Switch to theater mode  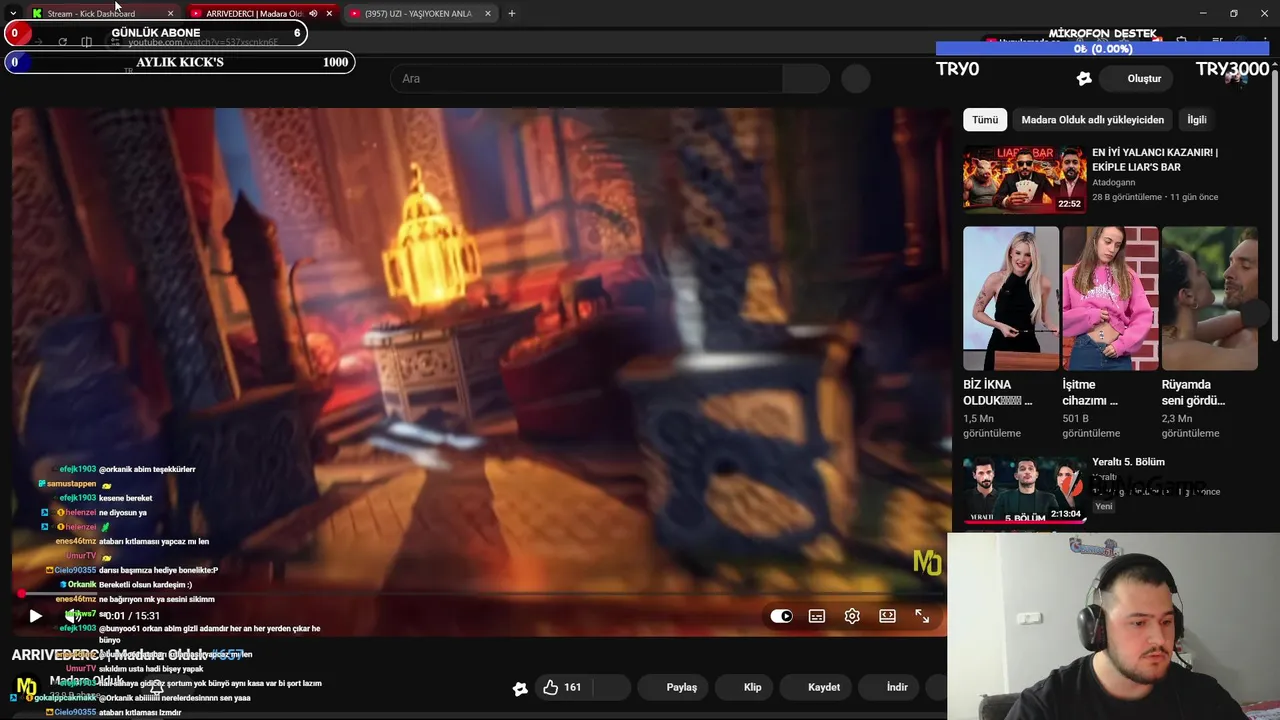pyautogui.click(x=887, y=616)
